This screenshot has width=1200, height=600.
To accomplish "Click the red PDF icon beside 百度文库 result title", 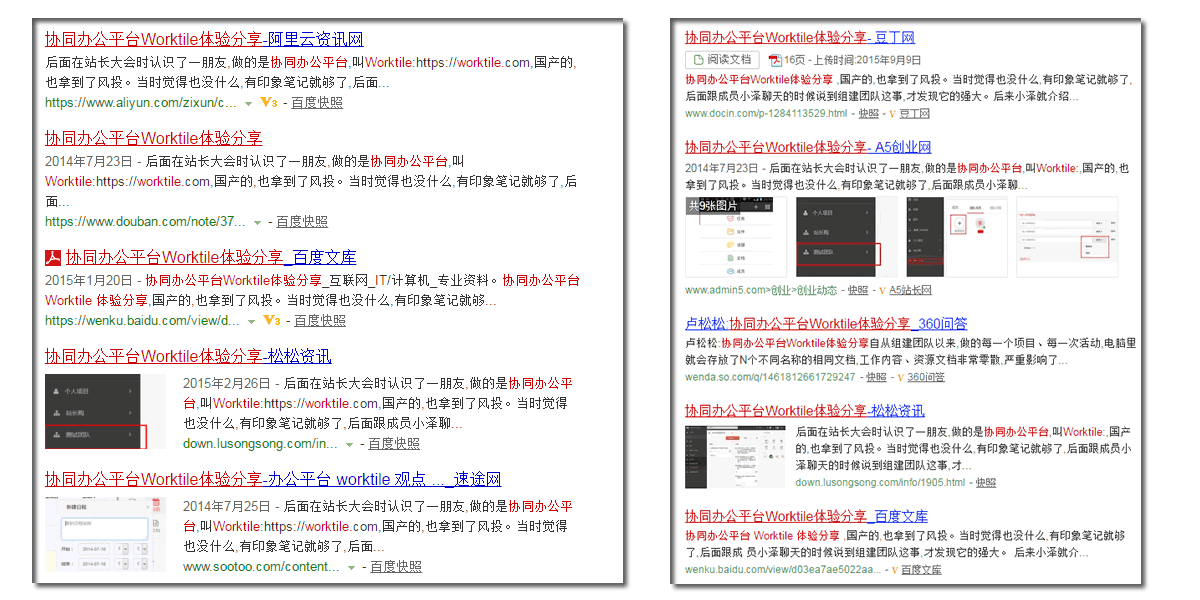I will click(50, 257).
